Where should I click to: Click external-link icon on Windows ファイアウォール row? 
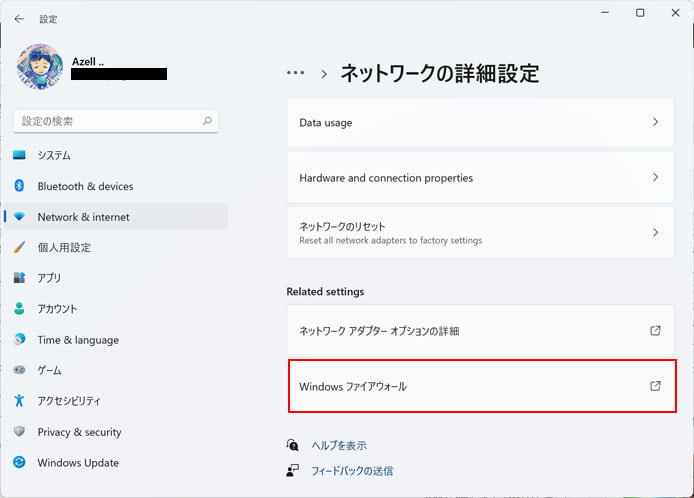tap(655, 386)
